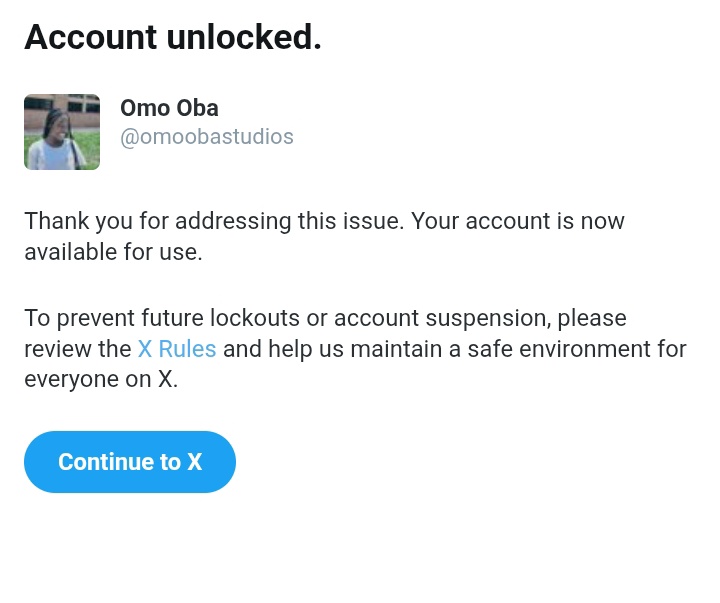This screenshot has width=720, height=603.
Task: Click the word 'Continue' on the blue button
Action: point(105,462)
